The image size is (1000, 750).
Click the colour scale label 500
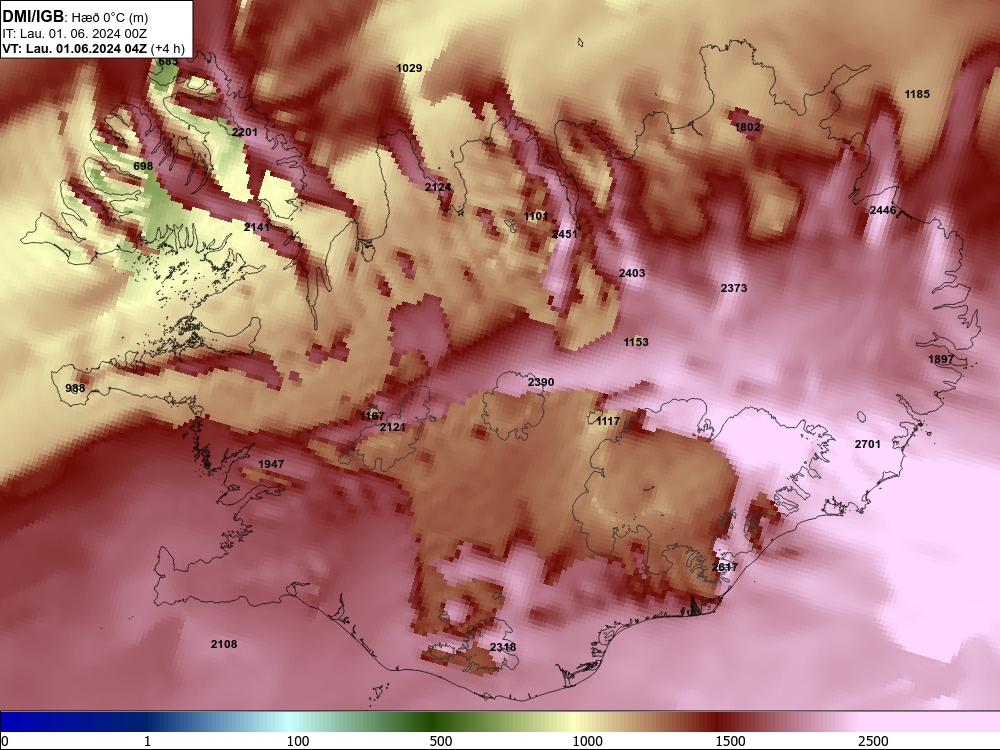(441, 741)
